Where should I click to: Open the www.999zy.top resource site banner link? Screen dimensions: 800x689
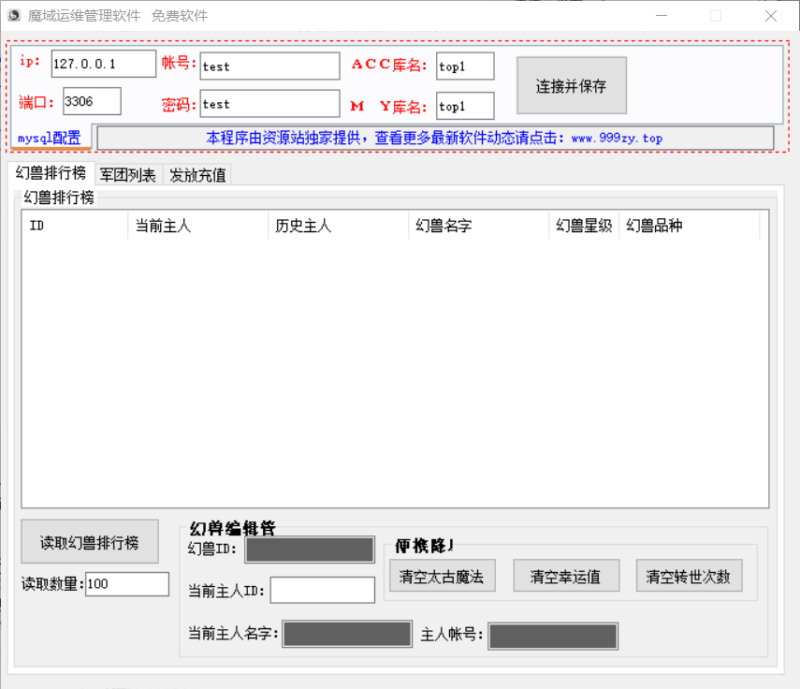[435, 138]
